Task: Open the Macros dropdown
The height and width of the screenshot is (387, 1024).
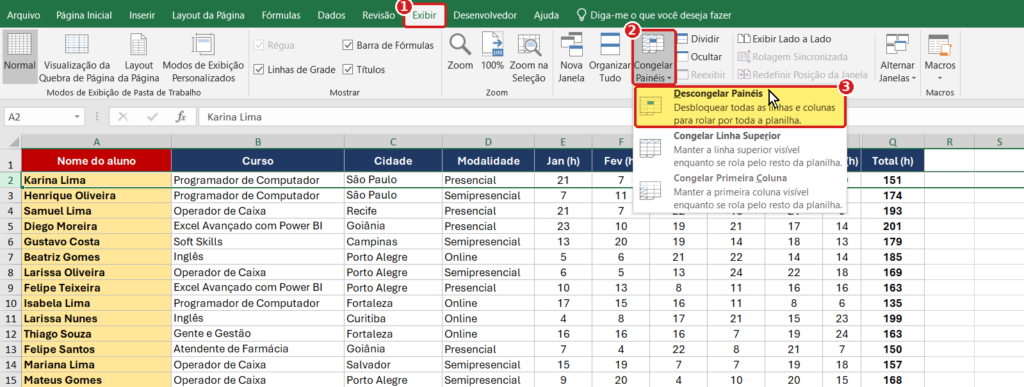Action: click(940, 57)
